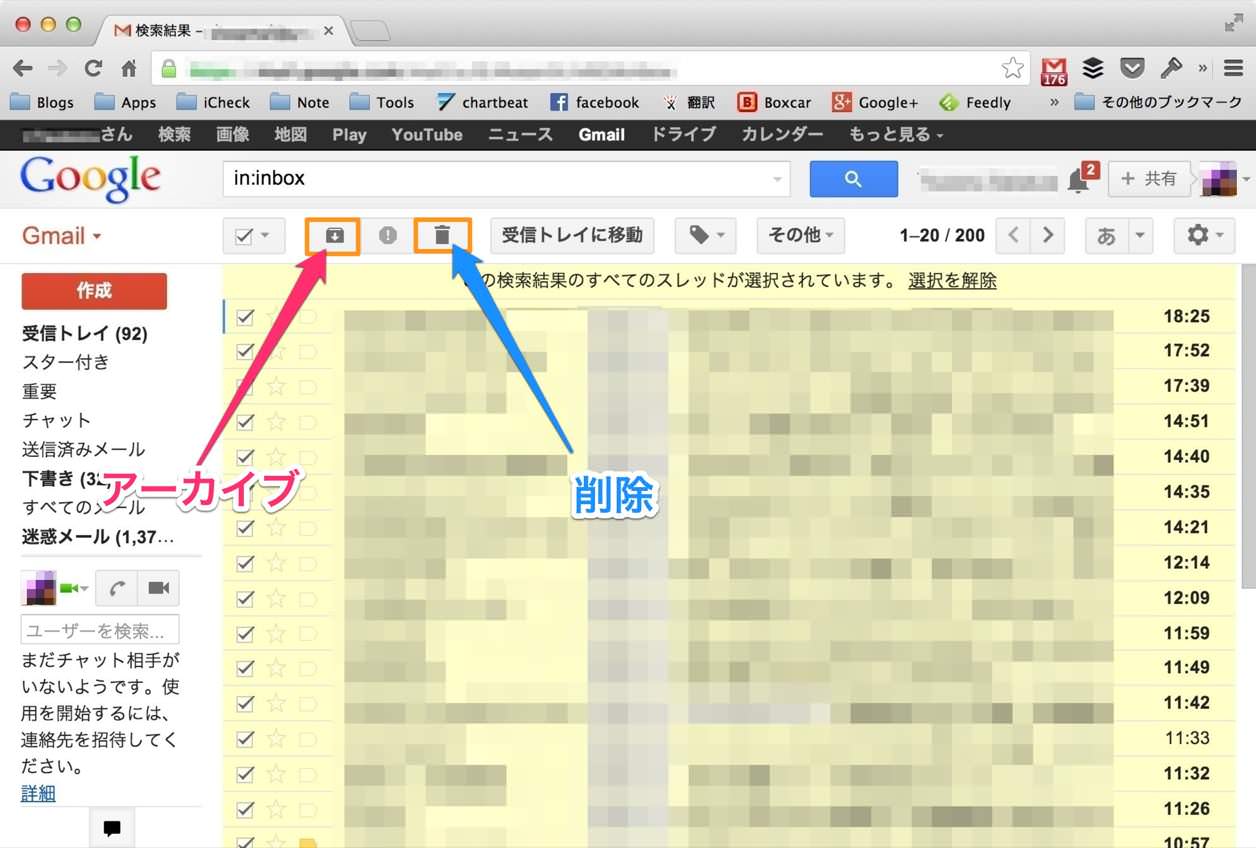Open the chartbeat bookmark
Image resolution: width=1256 pixels, height=848 pixels.
pos(483,102)
